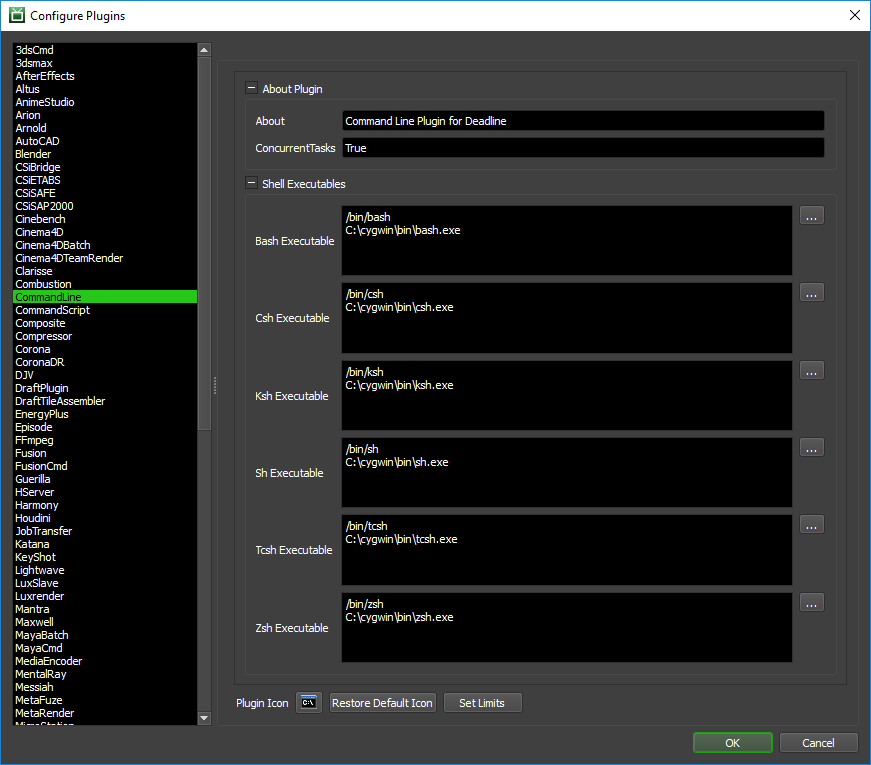Click the Sh Executable path box
Image resolution: width=871 pixels, height=765 pixels.
[567, 473]
